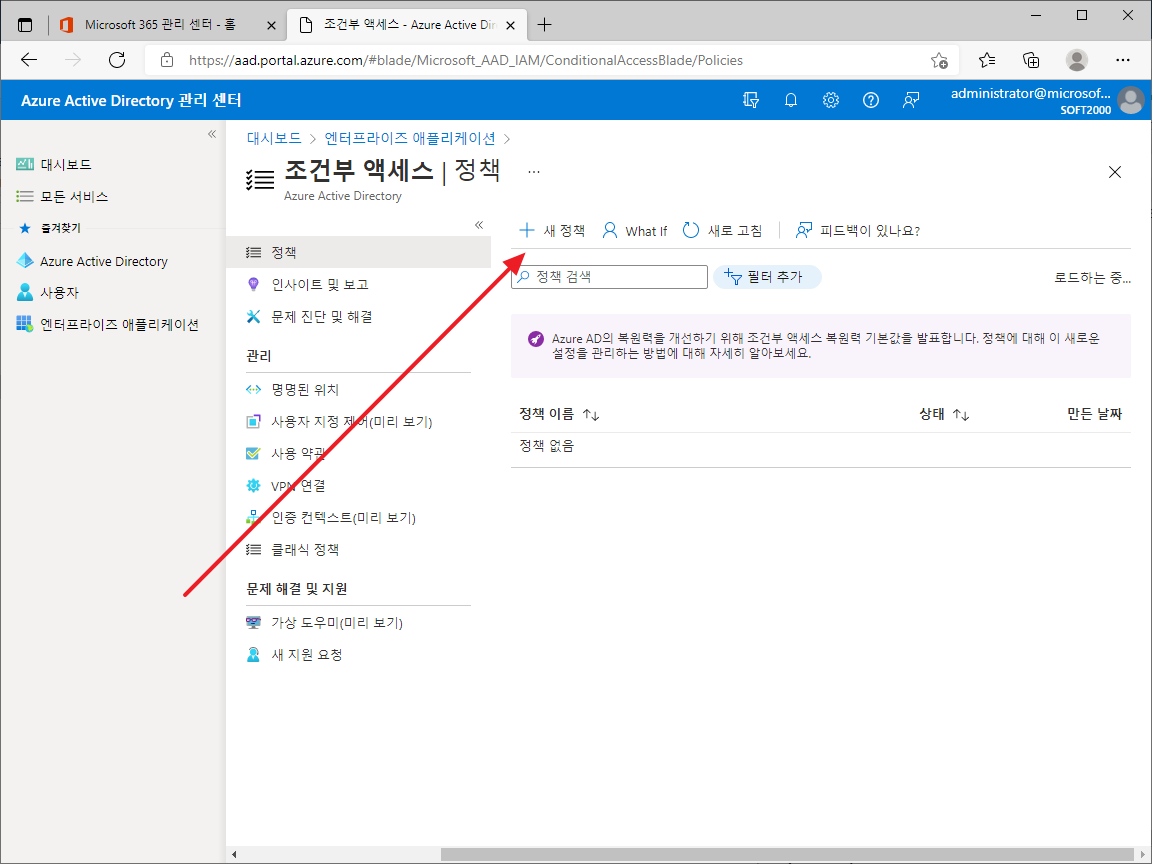Click the 새 정책 button

(x=552, y=231)
